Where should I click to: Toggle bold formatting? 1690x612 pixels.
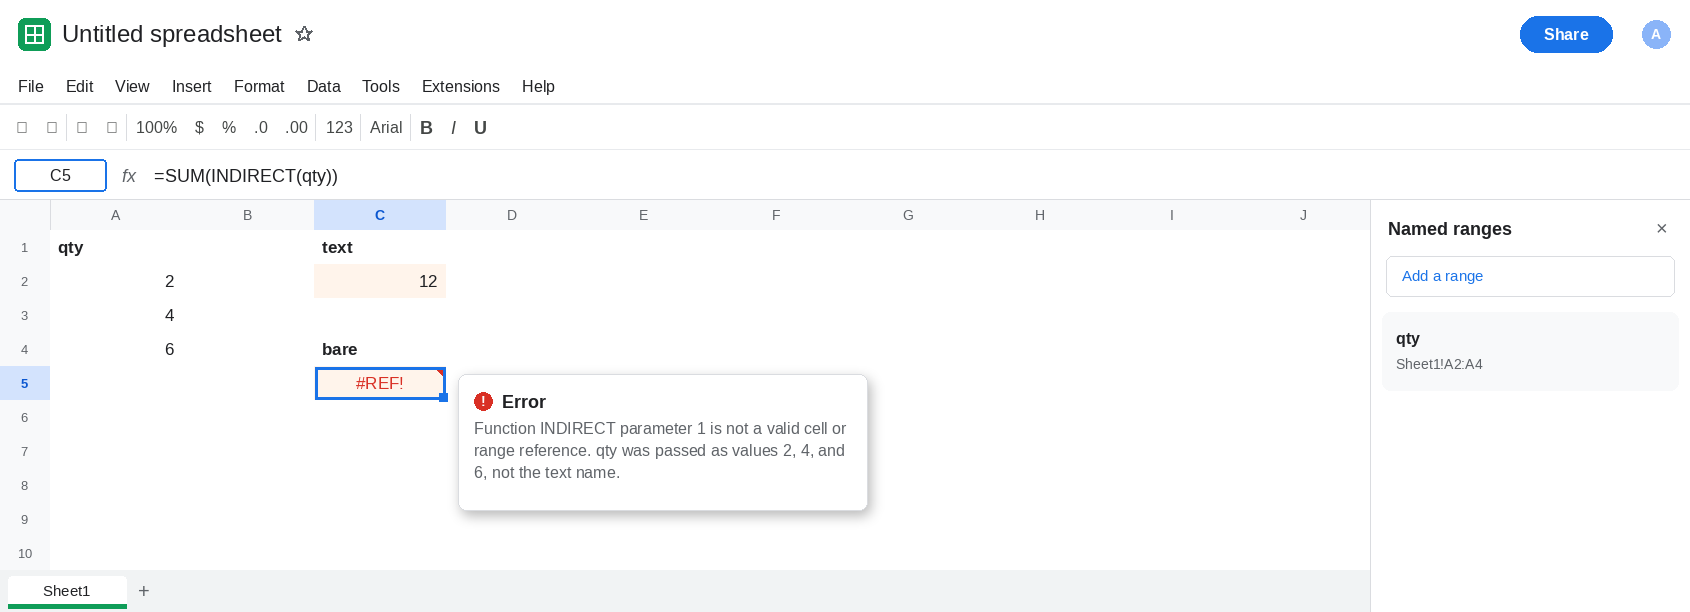pos(427,128)
